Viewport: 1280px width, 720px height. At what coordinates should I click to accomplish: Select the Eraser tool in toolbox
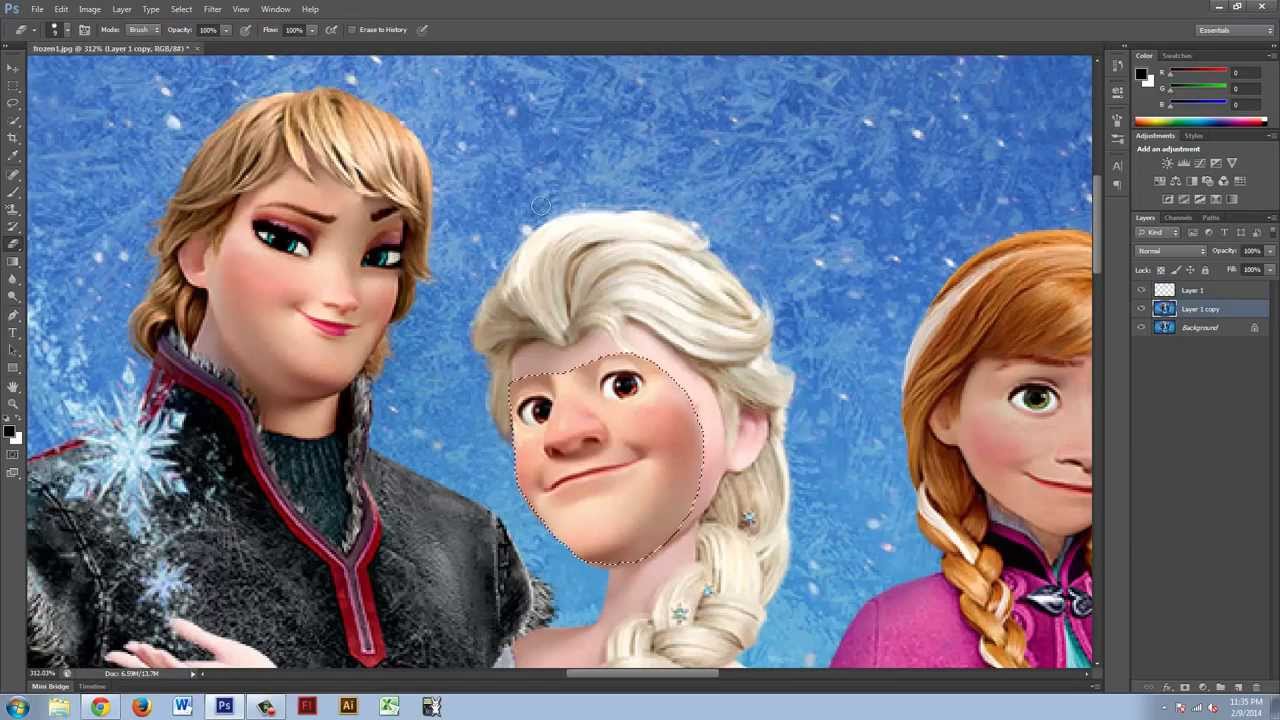[x=12, y=244]
